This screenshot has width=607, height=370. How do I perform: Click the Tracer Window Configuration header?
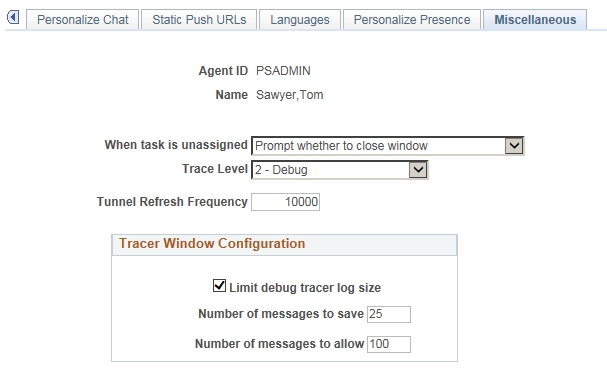[x=285, y=245]
